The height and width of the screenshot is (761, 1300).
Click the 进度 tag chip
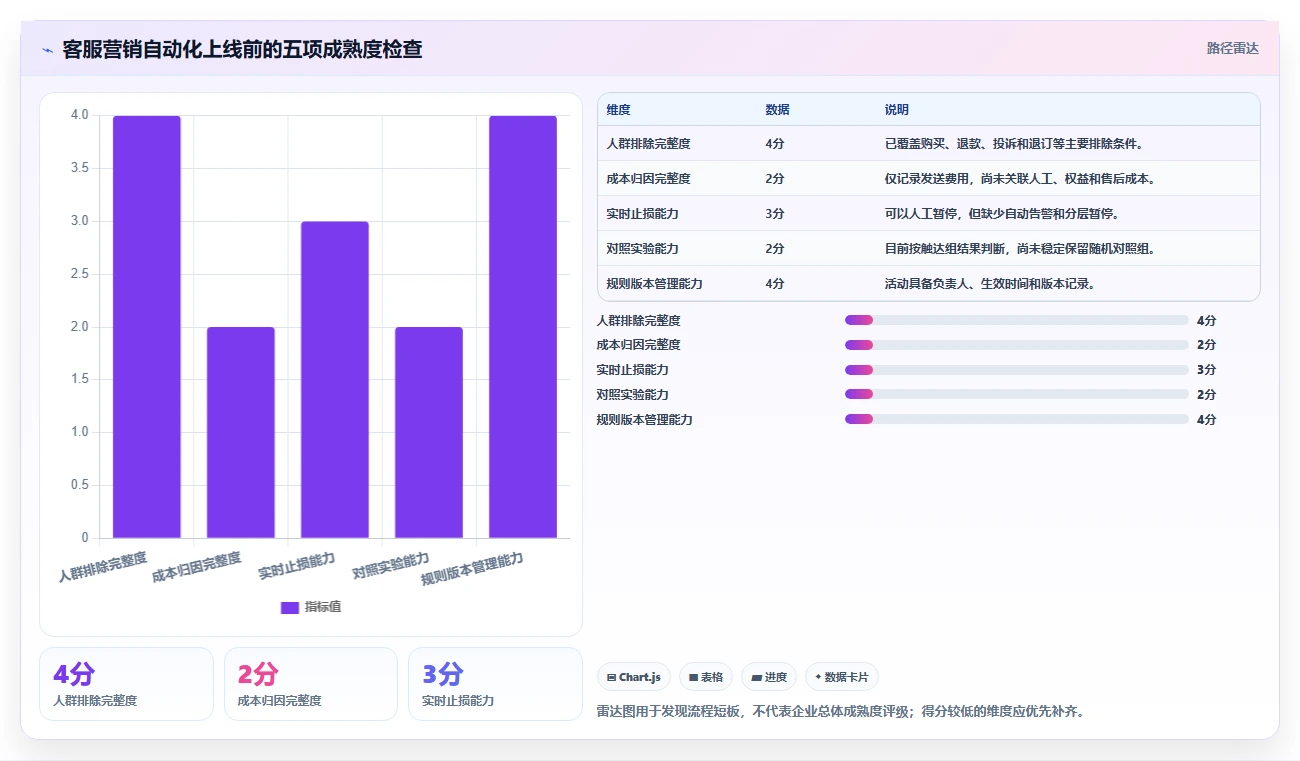coord(769,677)
